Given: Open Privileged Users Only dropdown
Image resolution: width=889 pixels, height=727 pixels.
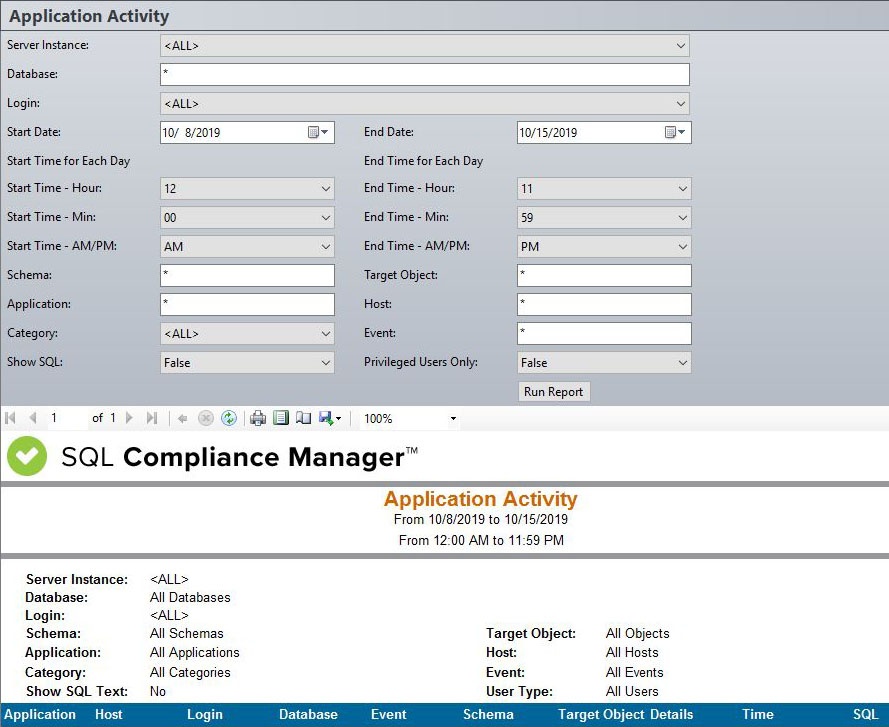Looking at the screenshot, I should pyautogui.click(x=683, y=362).
